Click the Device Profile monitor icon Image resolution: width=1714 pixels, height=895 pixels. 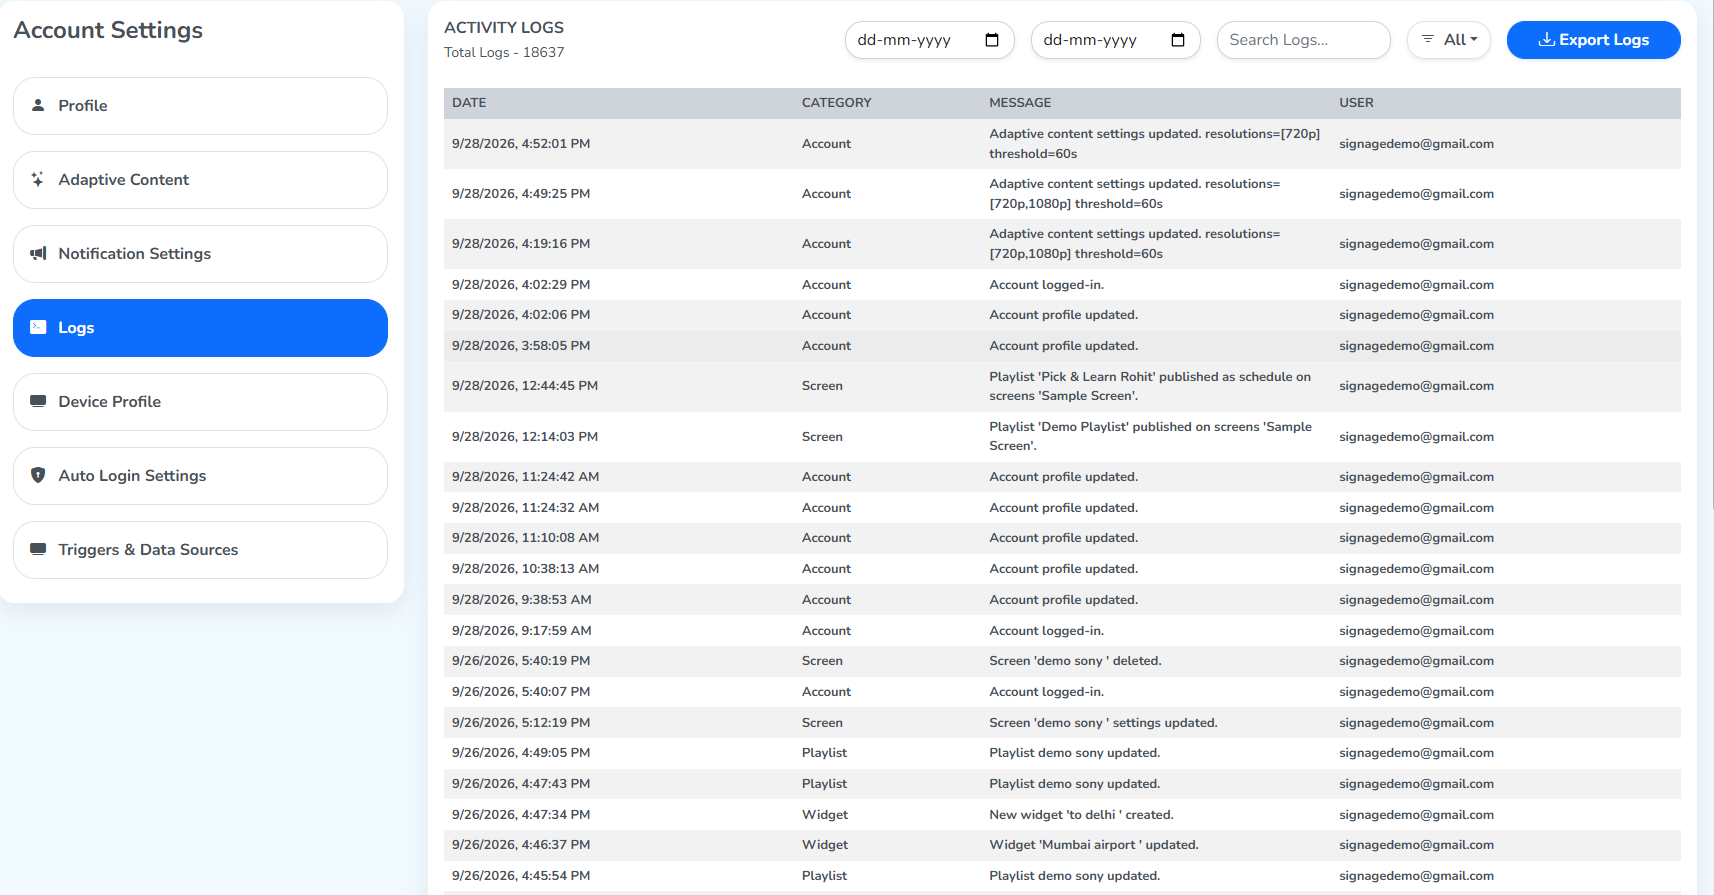(x=38, y=401)
